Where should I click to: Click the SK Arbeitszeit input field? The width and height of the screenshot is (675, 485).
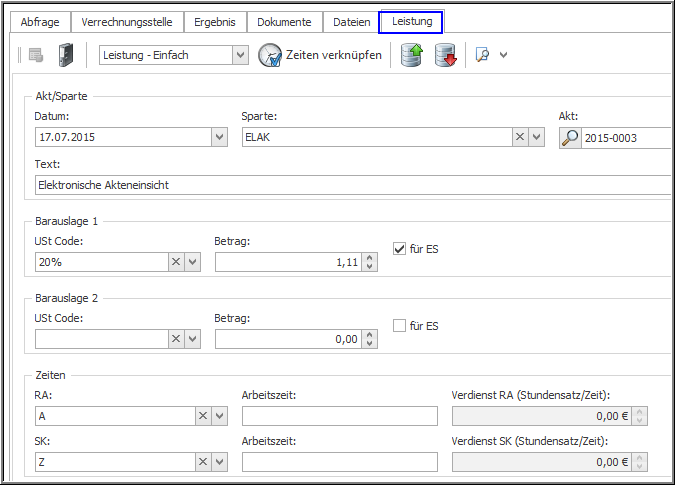click(x=340, y=462)
